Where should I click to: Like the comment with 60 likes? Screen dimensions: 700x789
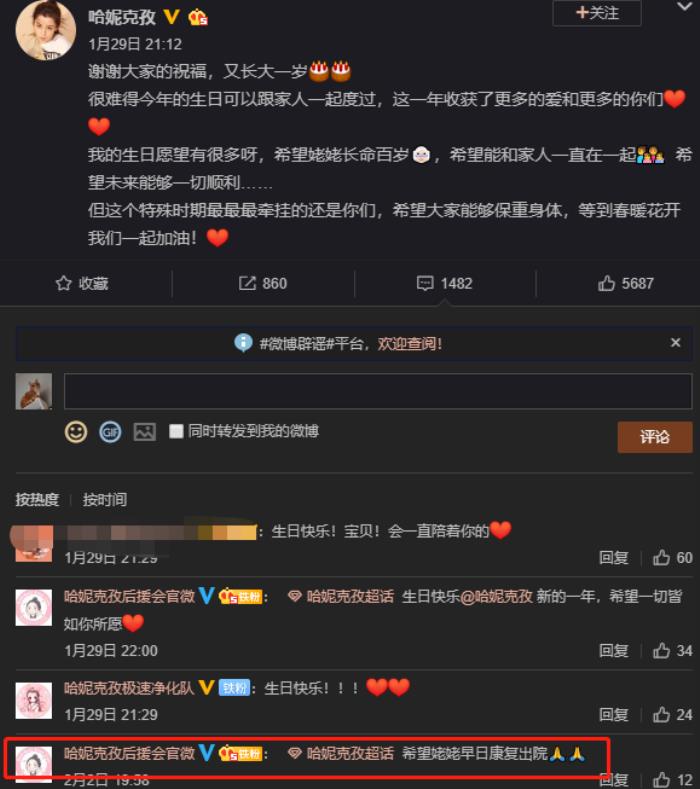point(661,558)
